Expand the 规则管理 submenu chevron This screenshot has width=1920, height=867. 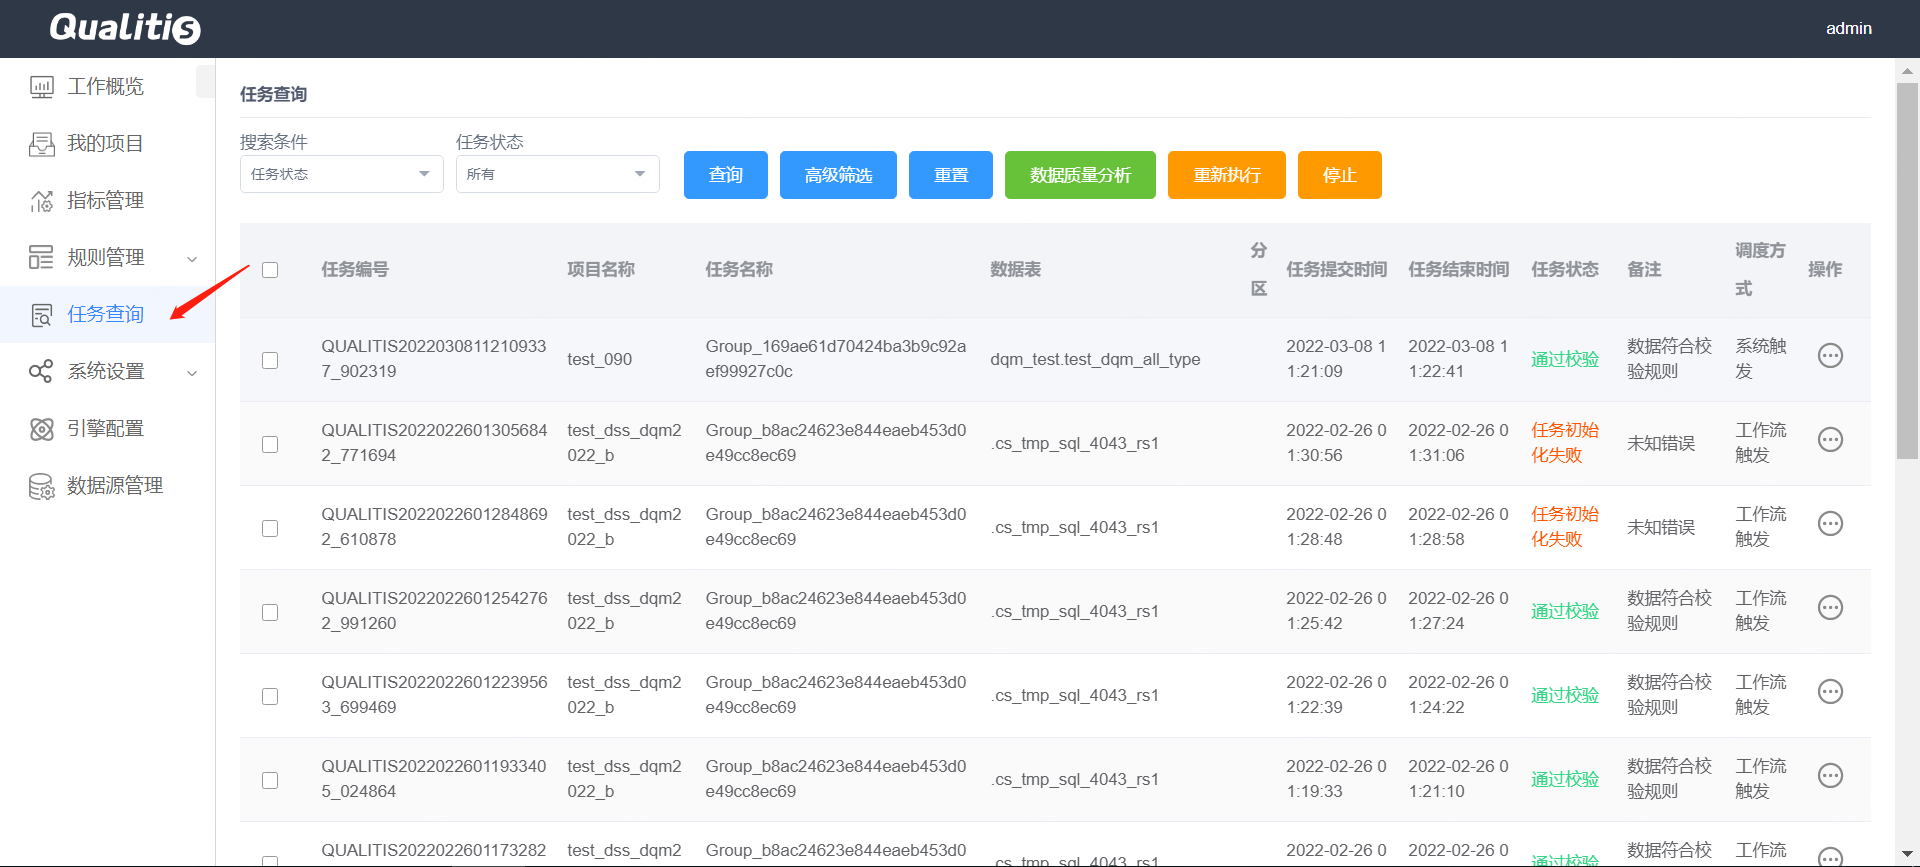[192, 259]
